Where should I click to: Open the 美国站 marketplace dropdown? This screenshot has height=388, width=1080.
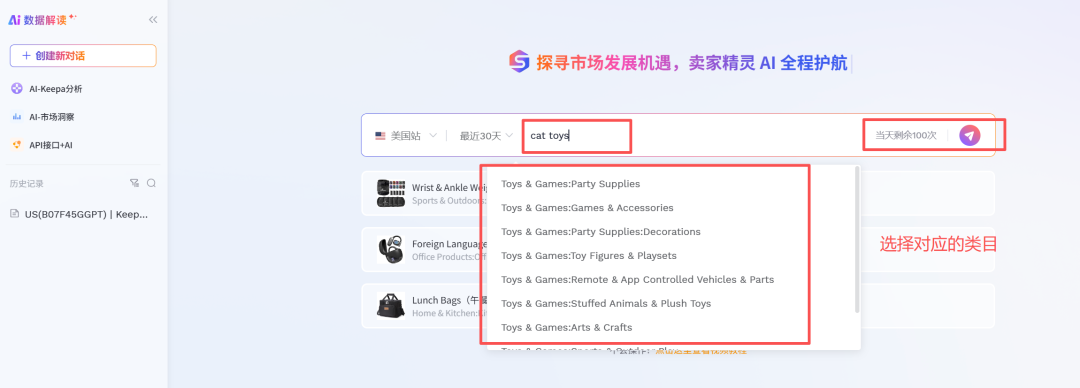point(406,136)
